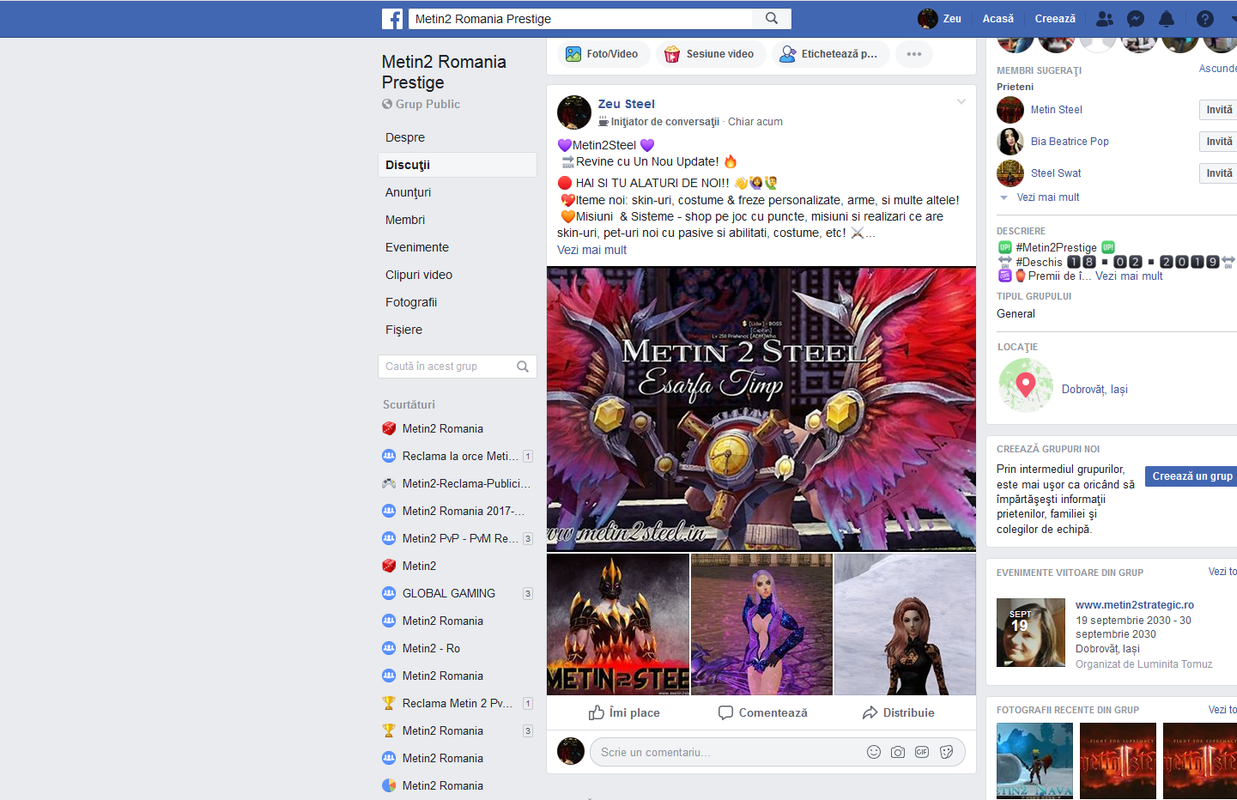Open quick help question mark icon
This screenshot has height=800, width=1237.
(1205, 19)
